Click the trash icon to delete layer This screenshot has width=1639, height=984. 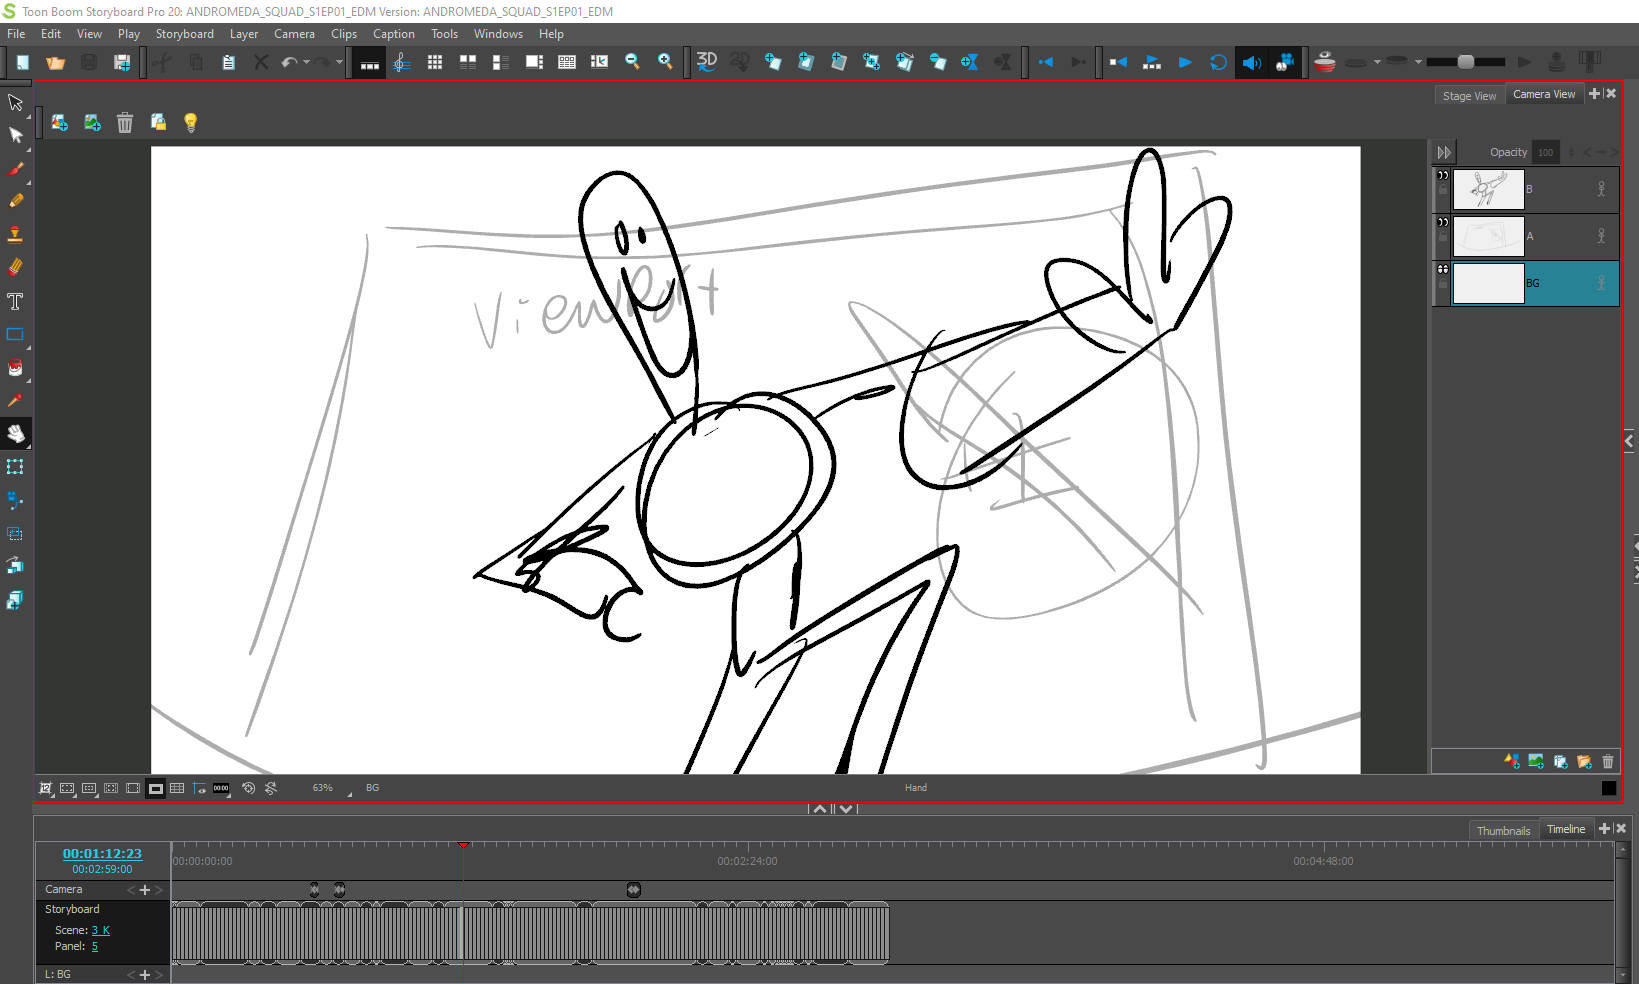tap(125, 122)
